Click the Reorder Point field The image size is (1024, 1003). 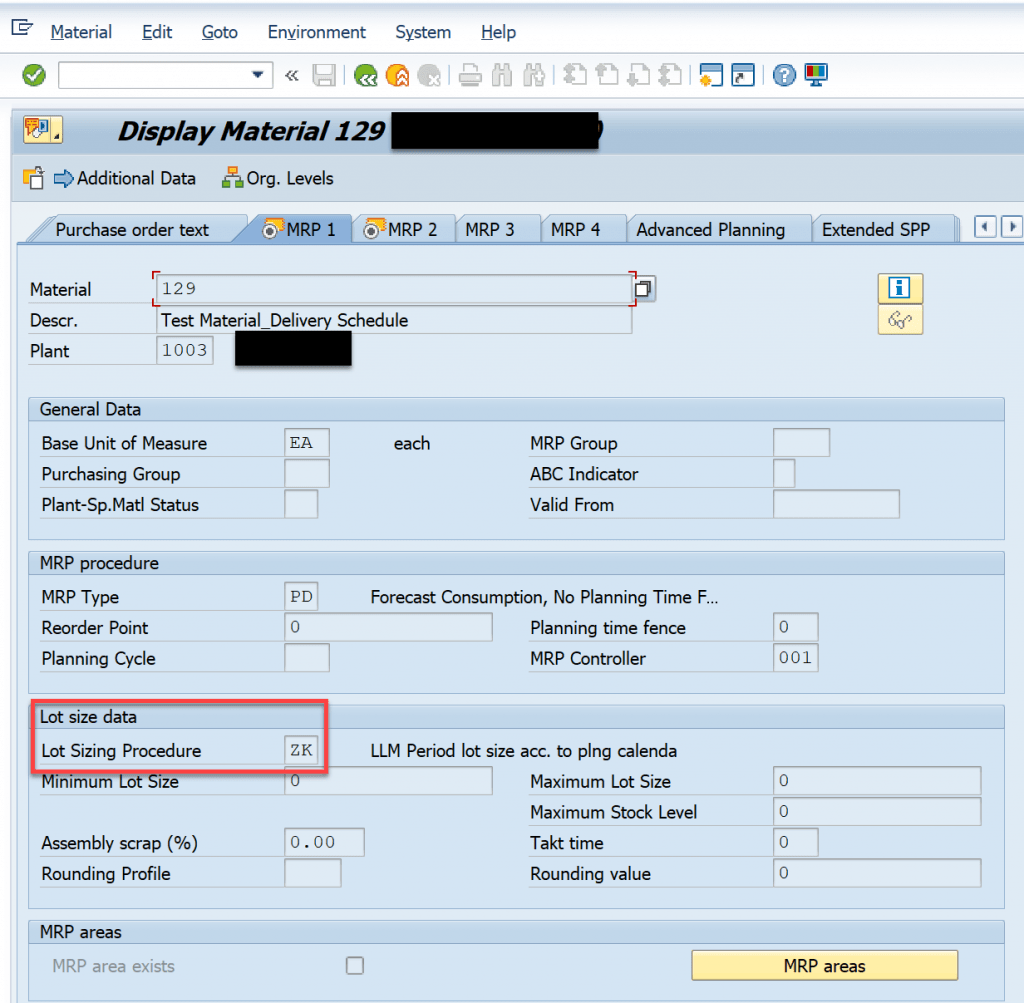click(389, 627)
